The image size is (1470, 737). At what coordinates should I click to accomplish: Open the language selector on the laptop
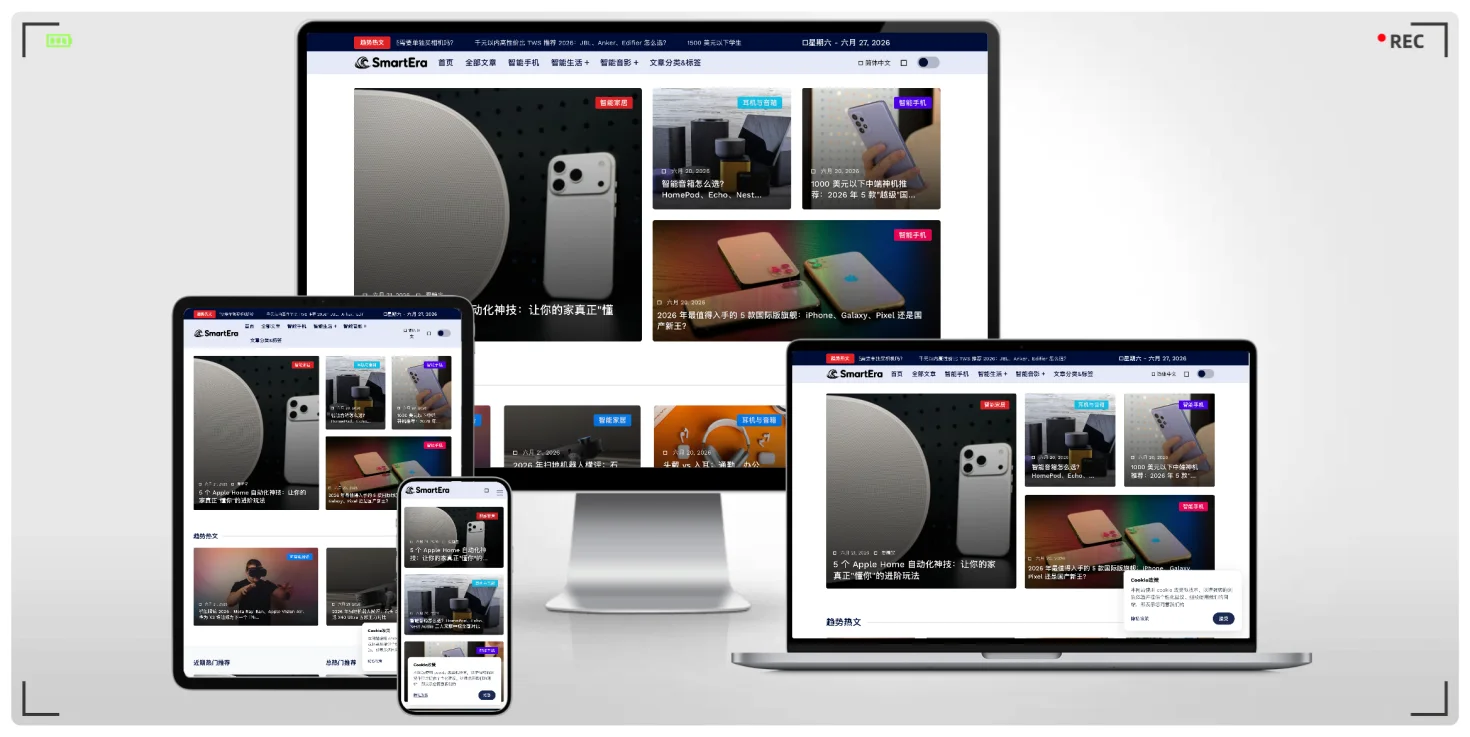pos(1164,374)
